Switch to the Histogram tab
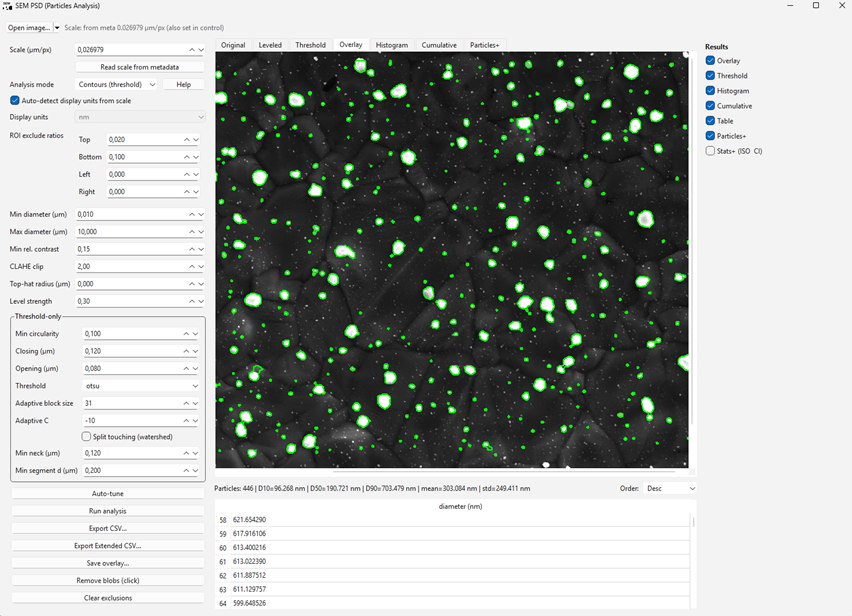The width and height of the screenshot is (852, 616). [x=391, y=45]
